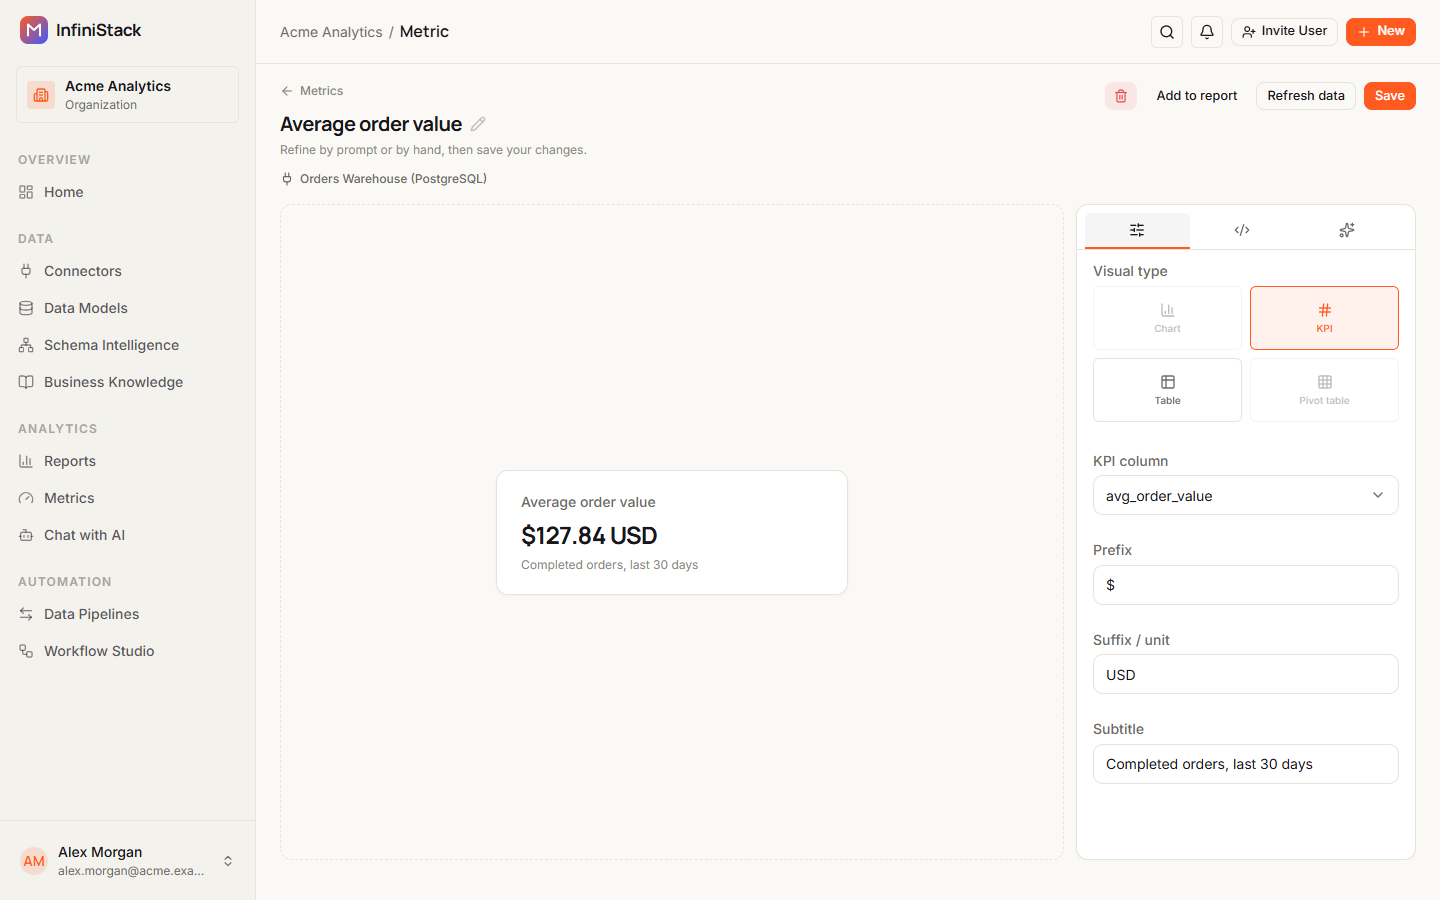Screen dimensions: 1440x900
Task: Click the Prefix input field
Action: click(1246, 585)
